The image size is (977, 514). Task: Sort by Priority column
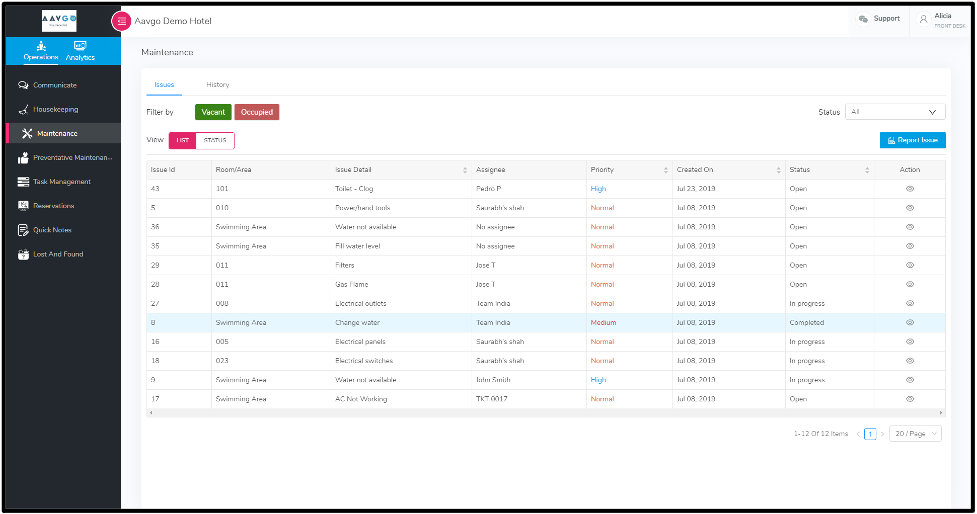[665, 170]
